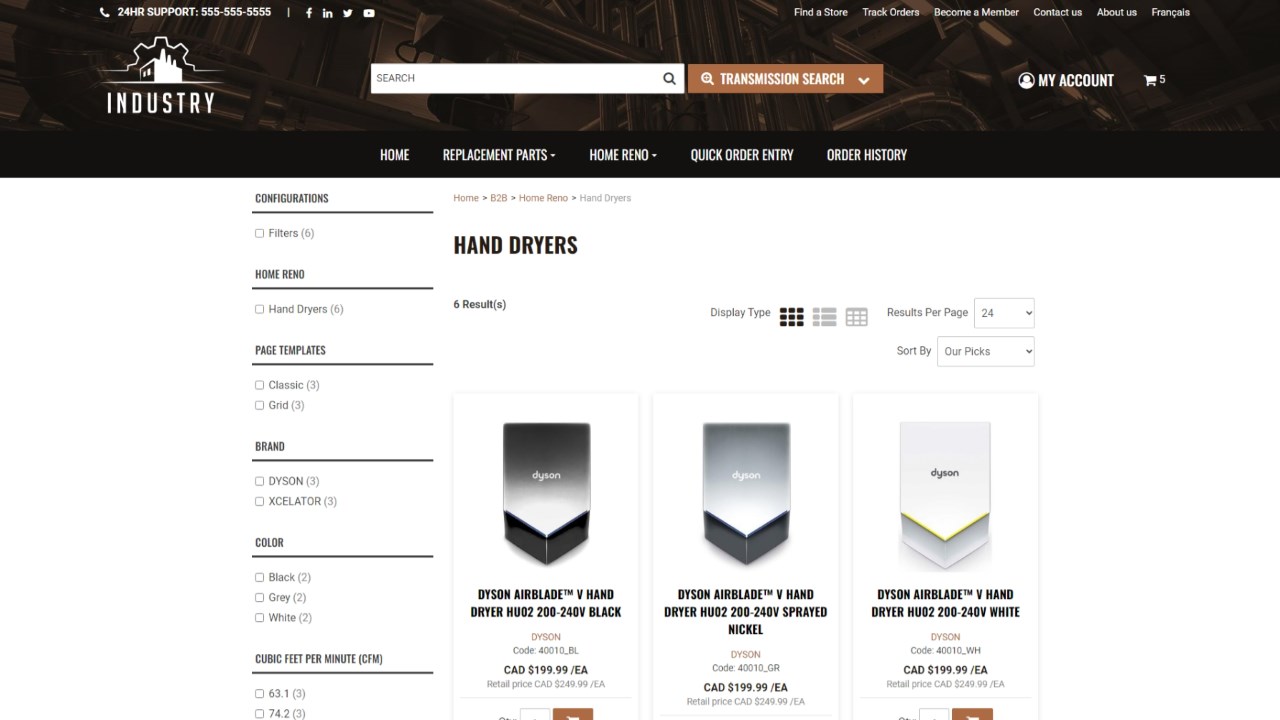Switch to table display type
The image size is (1280, 720).
point(857,317)
